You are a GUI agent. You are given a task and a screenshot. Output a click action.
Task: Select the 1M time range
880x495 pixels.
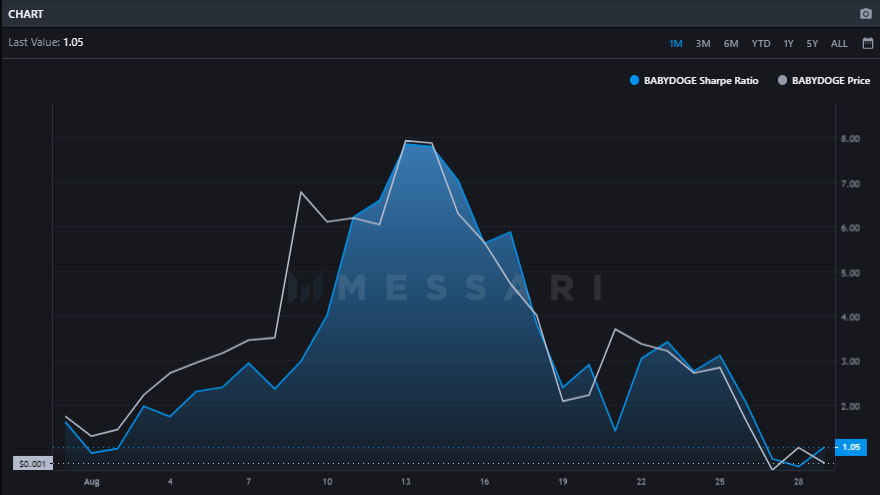tap(676, 44)
